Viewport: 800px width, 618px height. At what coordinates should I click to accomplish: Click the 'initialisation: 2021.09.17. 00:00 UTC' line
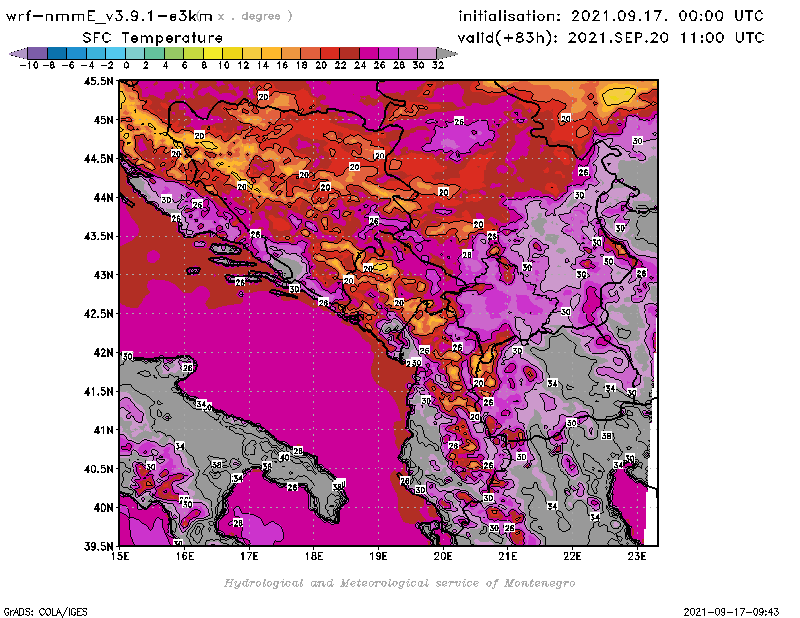(x=611, y=16)
